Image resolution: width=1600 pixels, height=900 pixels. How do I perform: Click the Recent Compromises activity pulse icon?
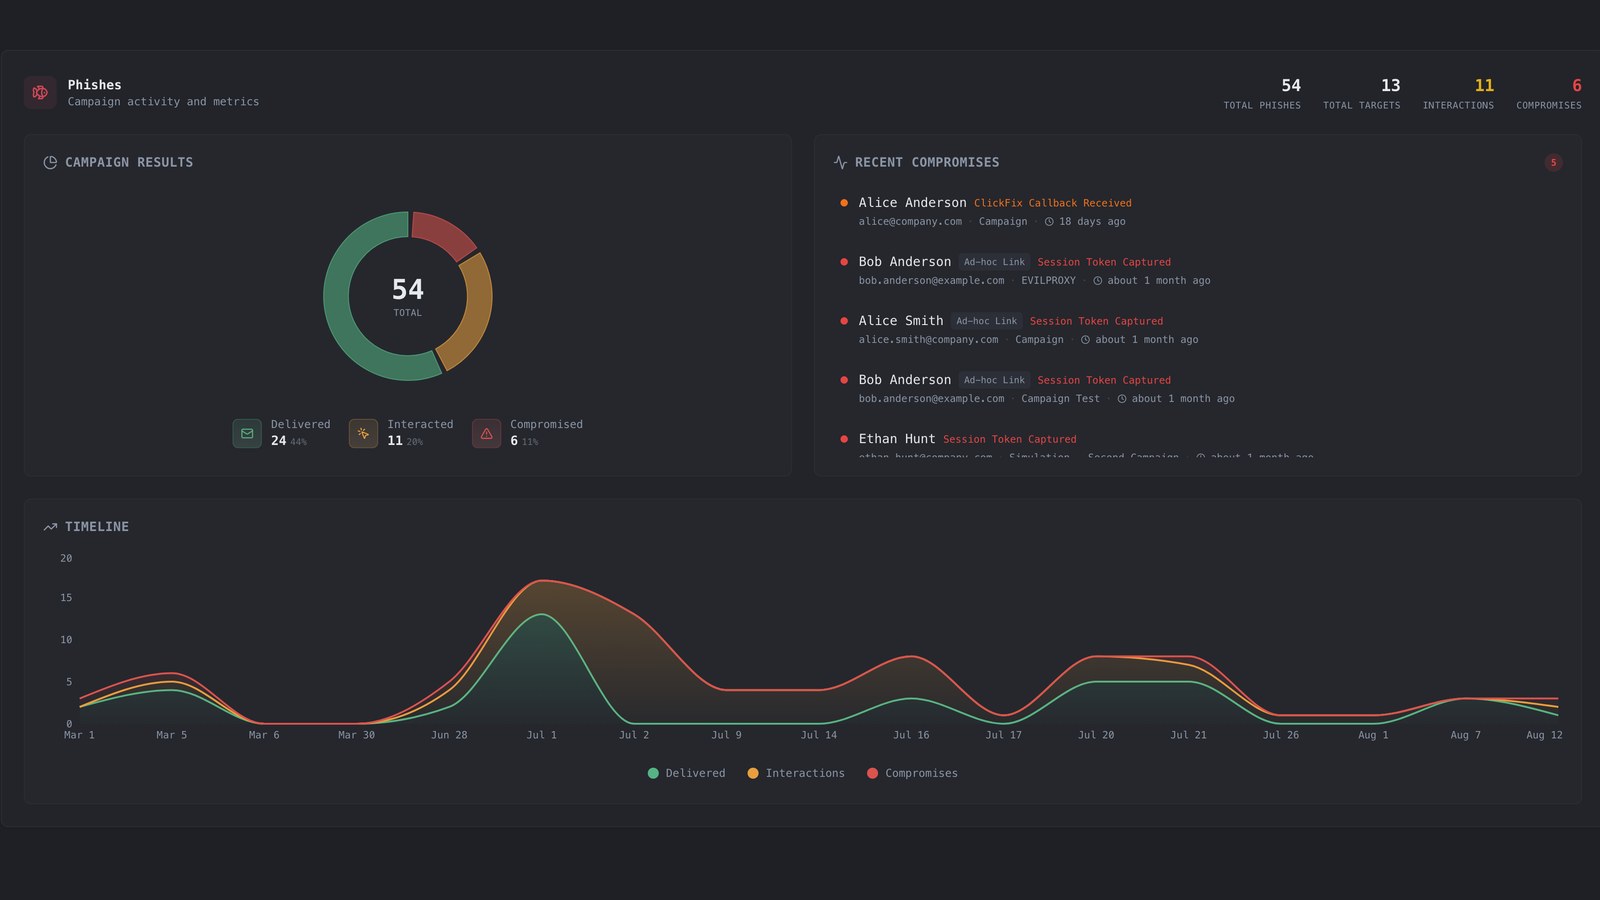pyautogui.click(x=840, y=162)
